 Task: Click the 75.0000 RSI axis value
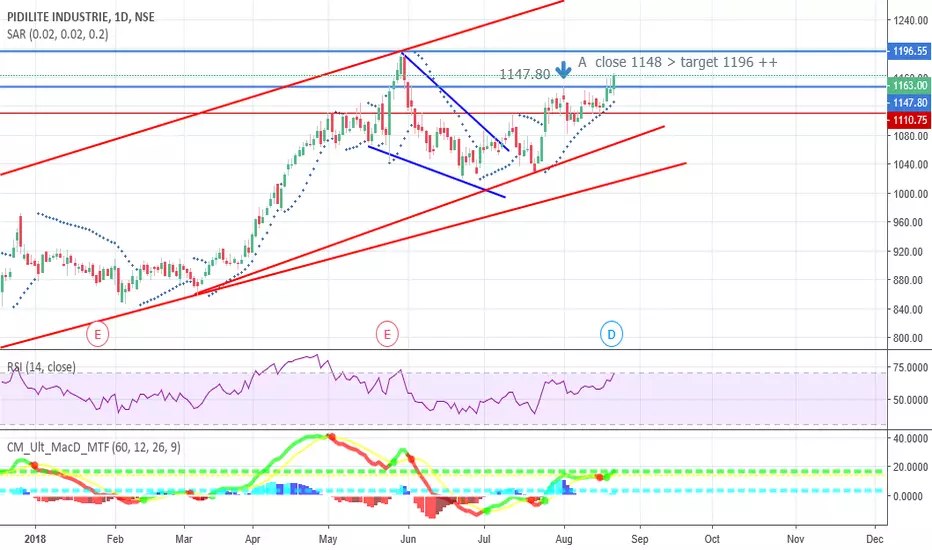point(910,367)
